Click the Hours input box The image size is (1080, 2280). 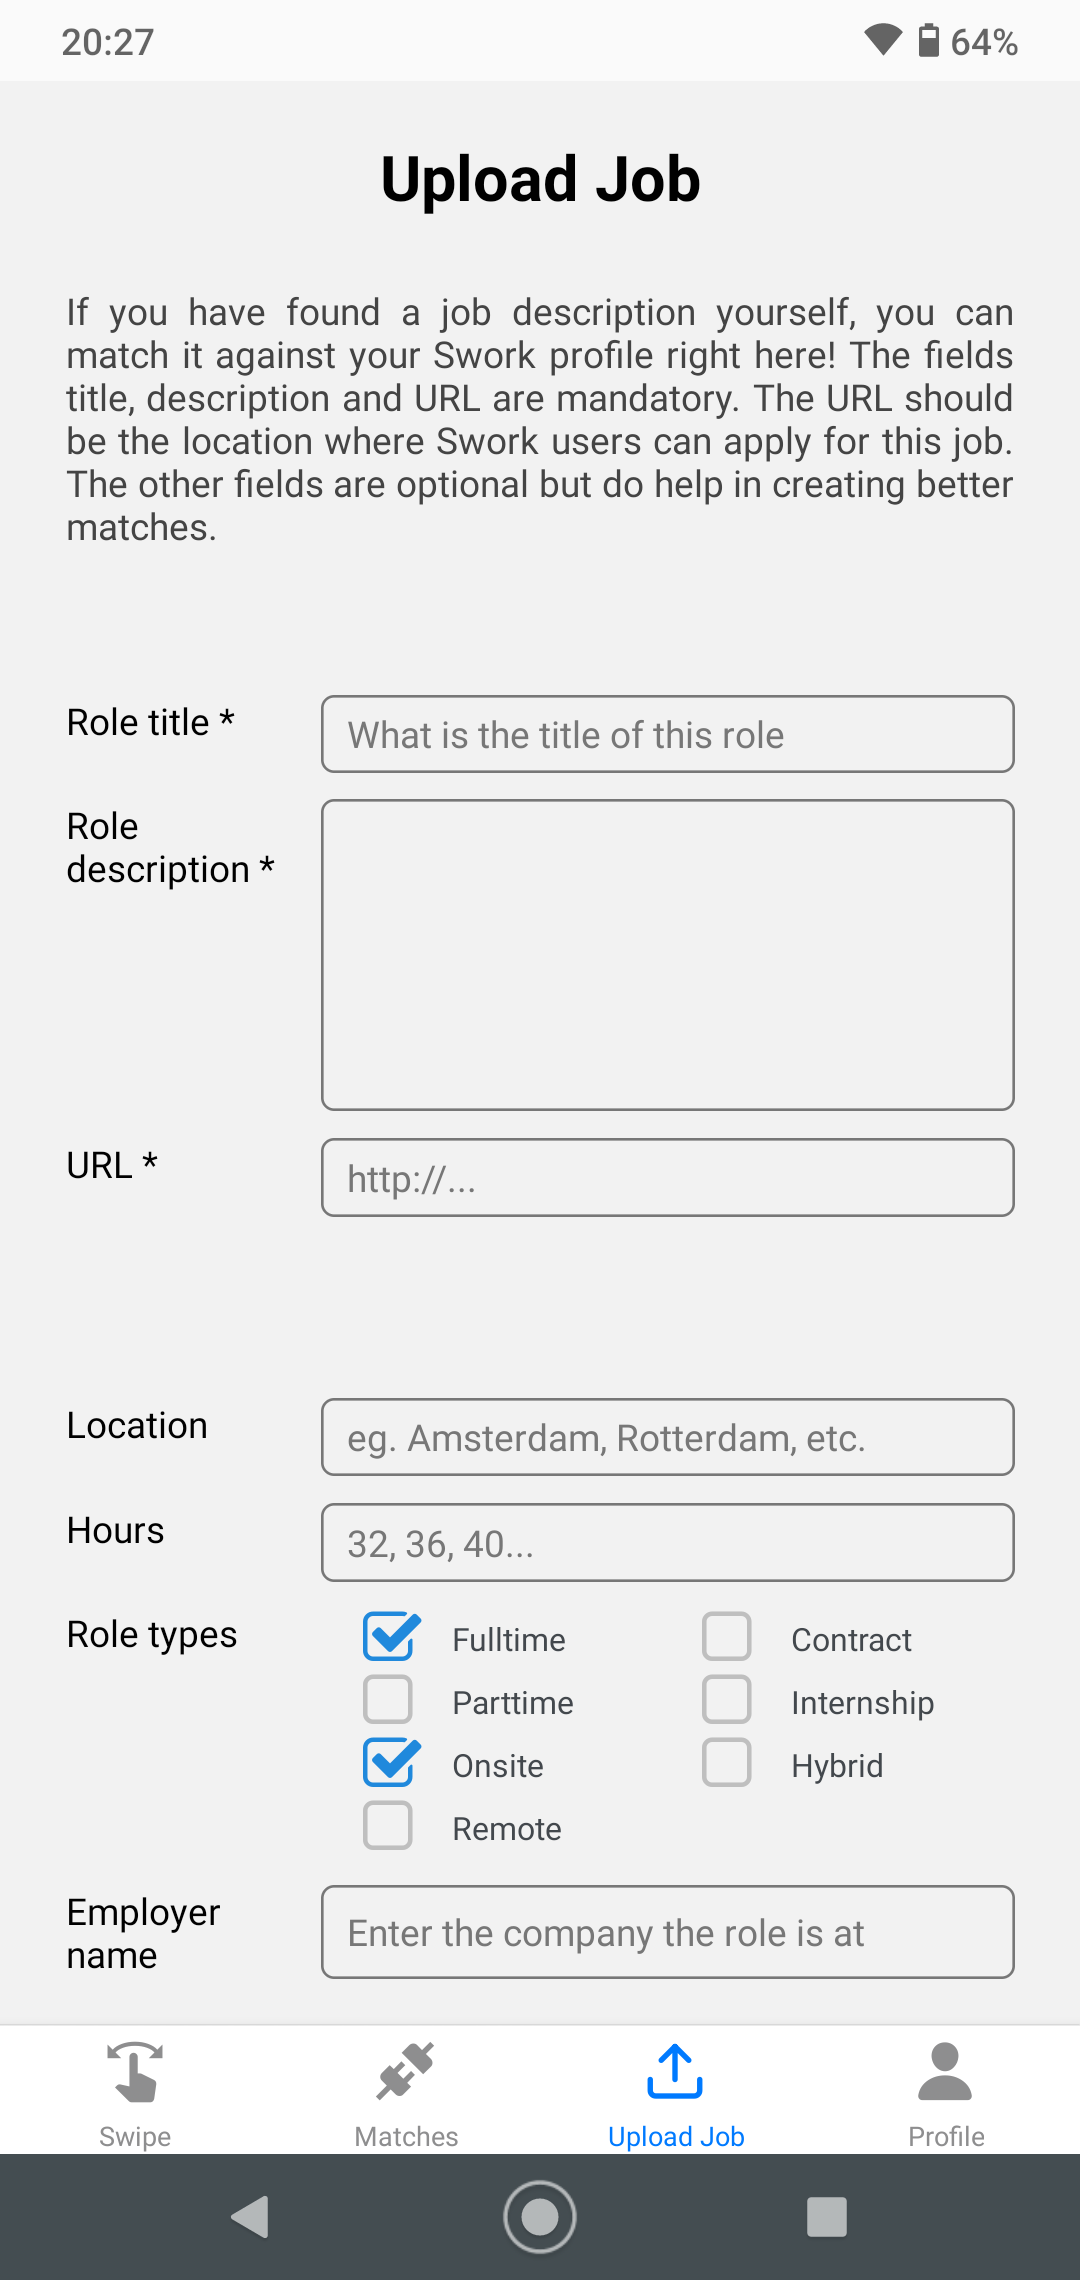click(x=668, y=1542)
